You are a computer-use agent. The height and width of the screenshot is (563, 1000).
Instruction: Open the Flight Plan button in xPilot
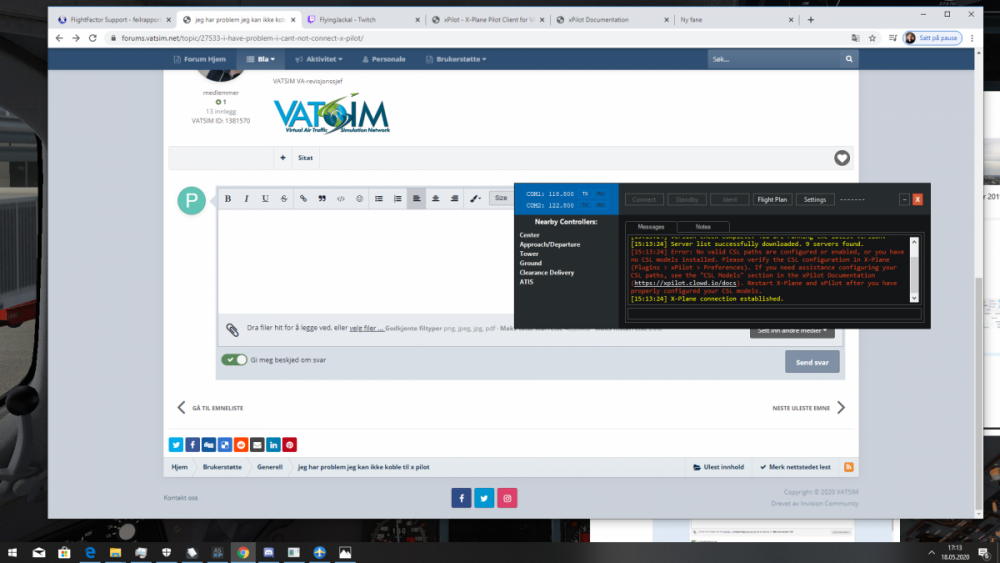tap(771, 199)
